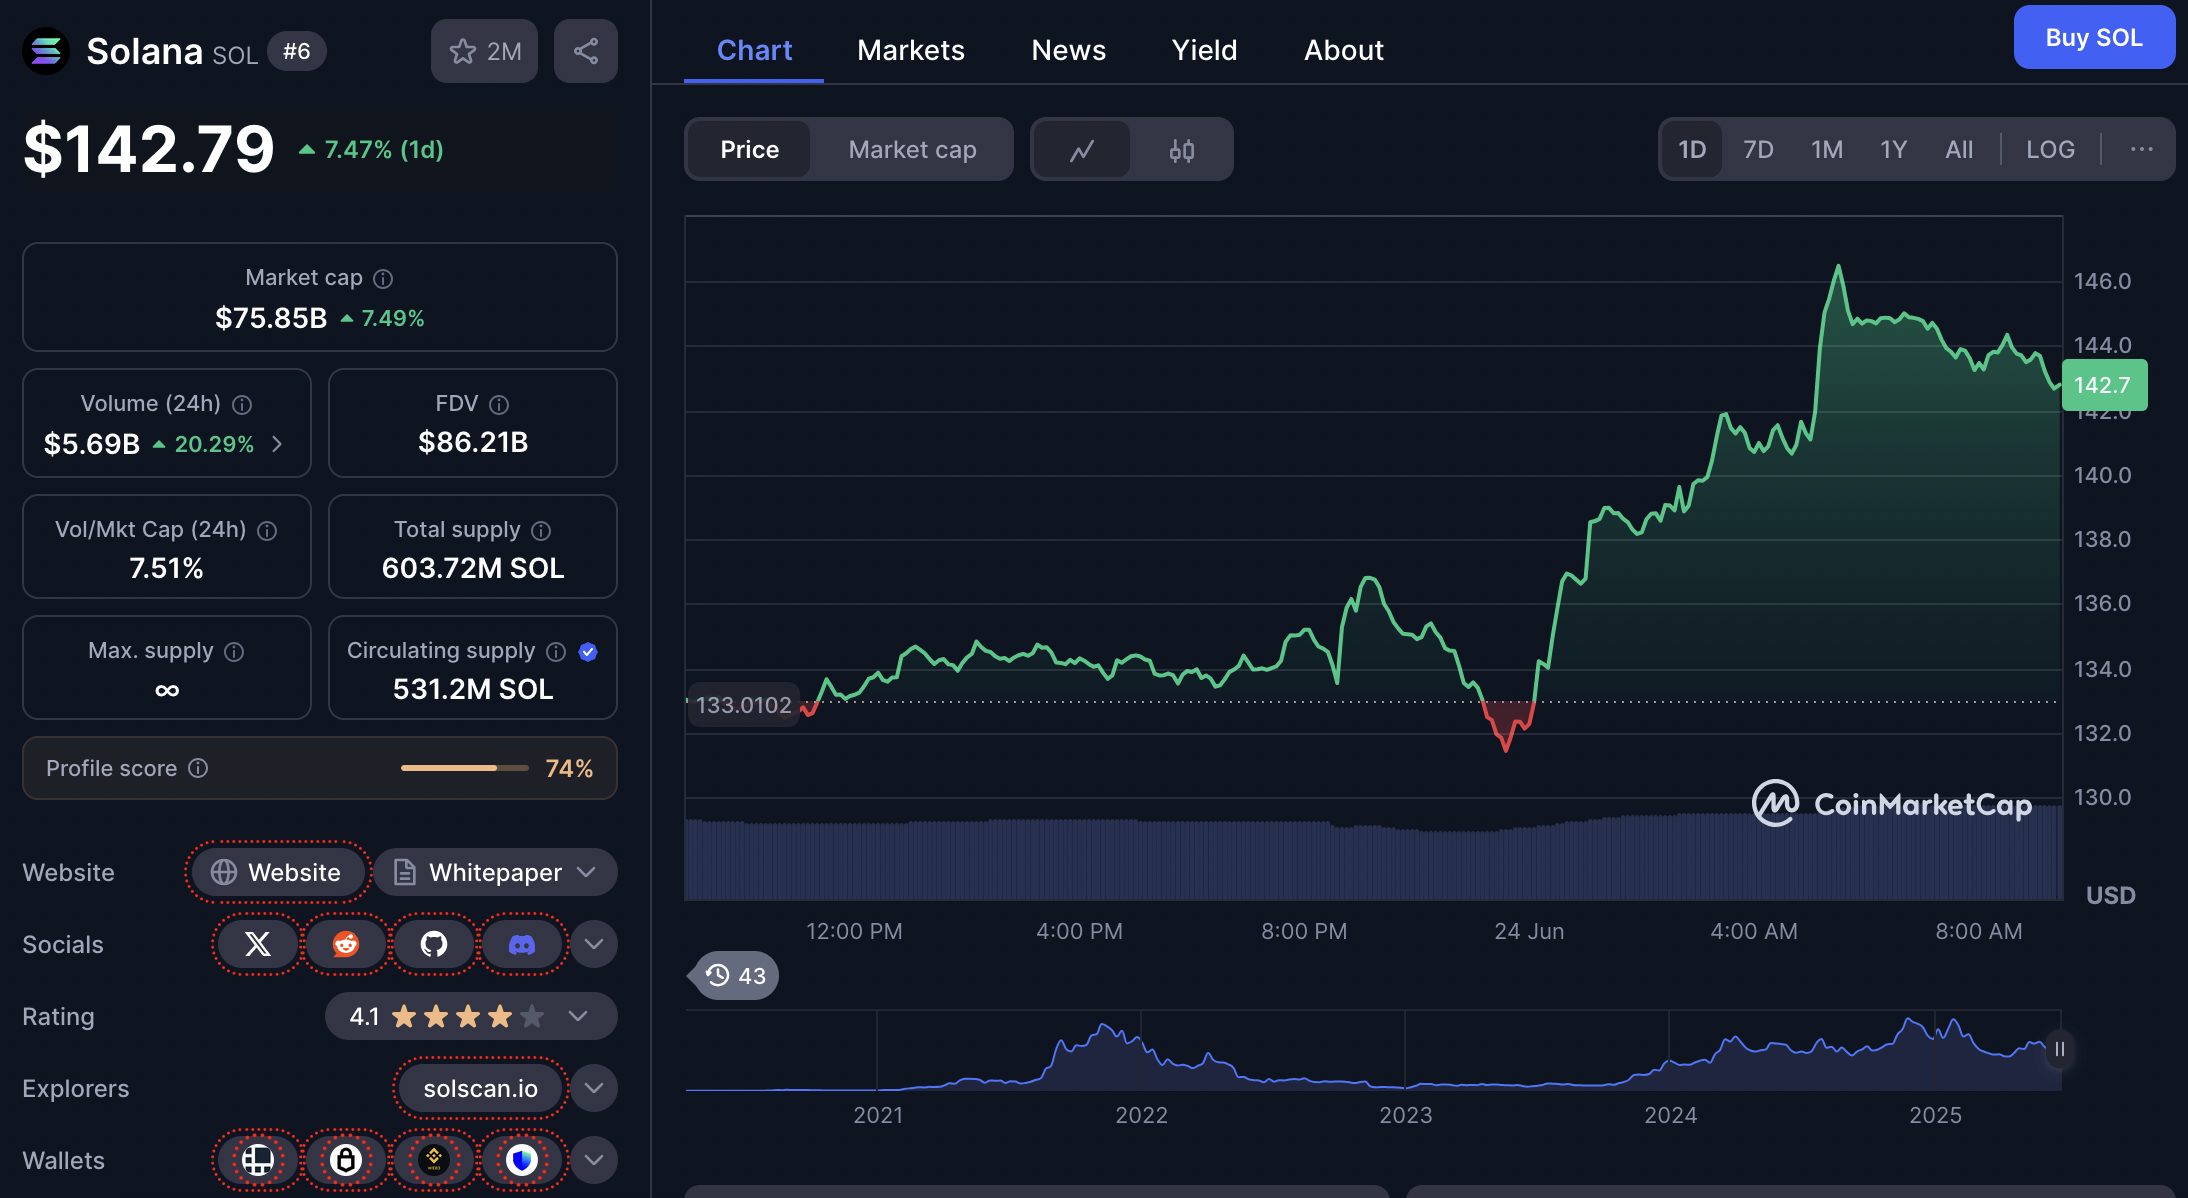The width and height of the screenshot is (2188, 1198).
Task: Open the Markets tab
Action: pyautogui.click(x=911, y=50)
